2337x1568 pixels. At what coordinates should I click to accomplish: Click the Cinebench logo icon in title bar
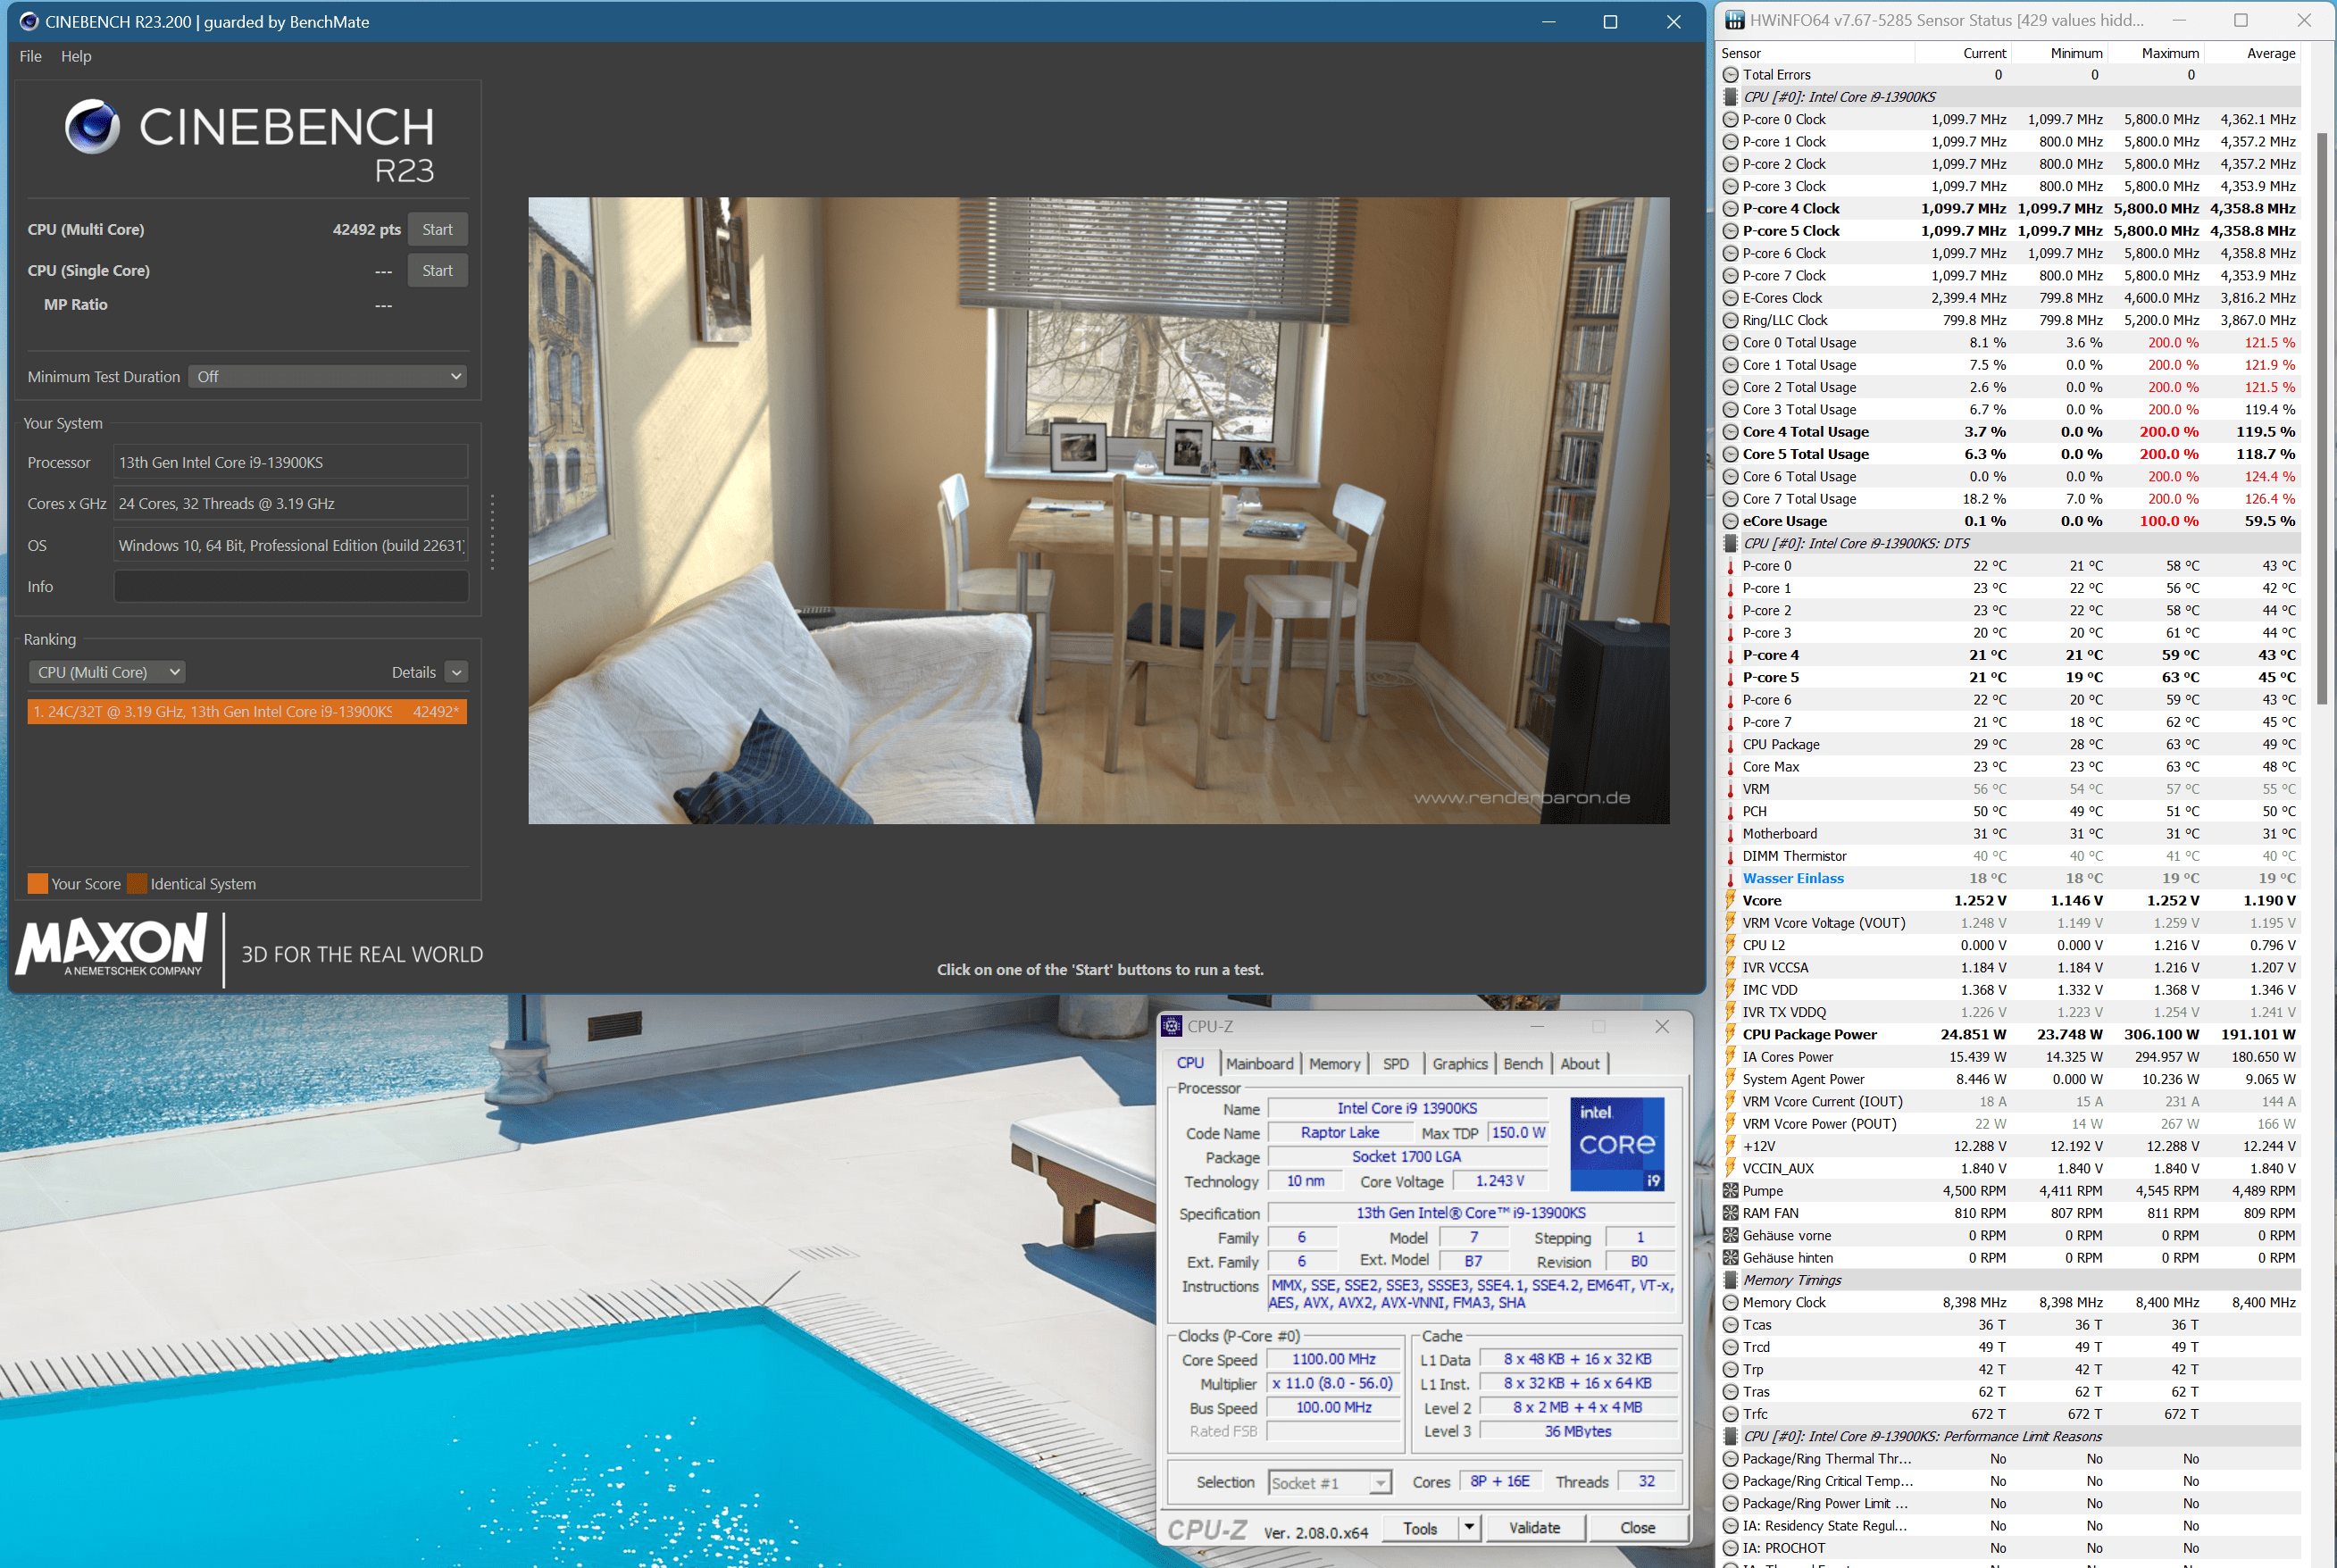[x=29, y=21]
